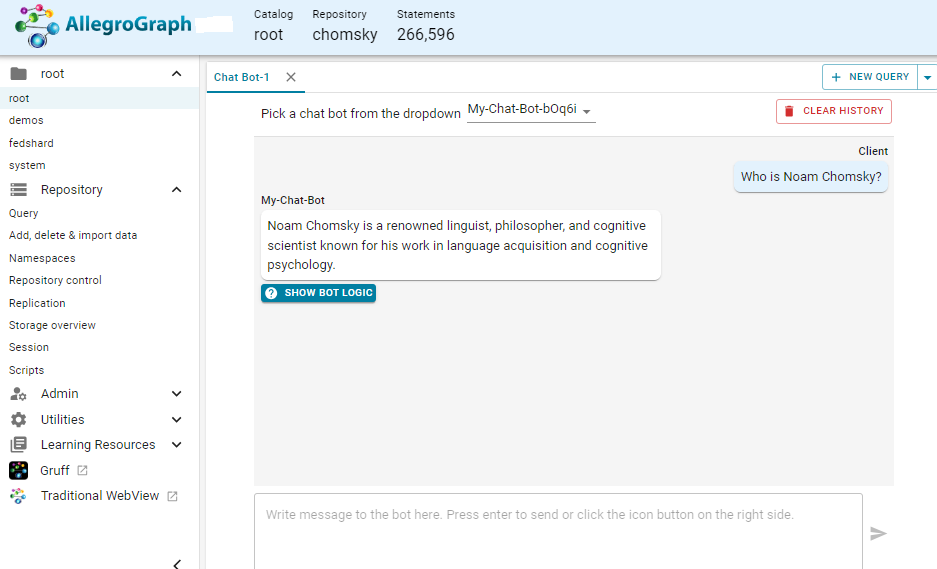Collapse the sidebar with bottom chevron
This screenshot has height=569, width=937.
(177, 563)
